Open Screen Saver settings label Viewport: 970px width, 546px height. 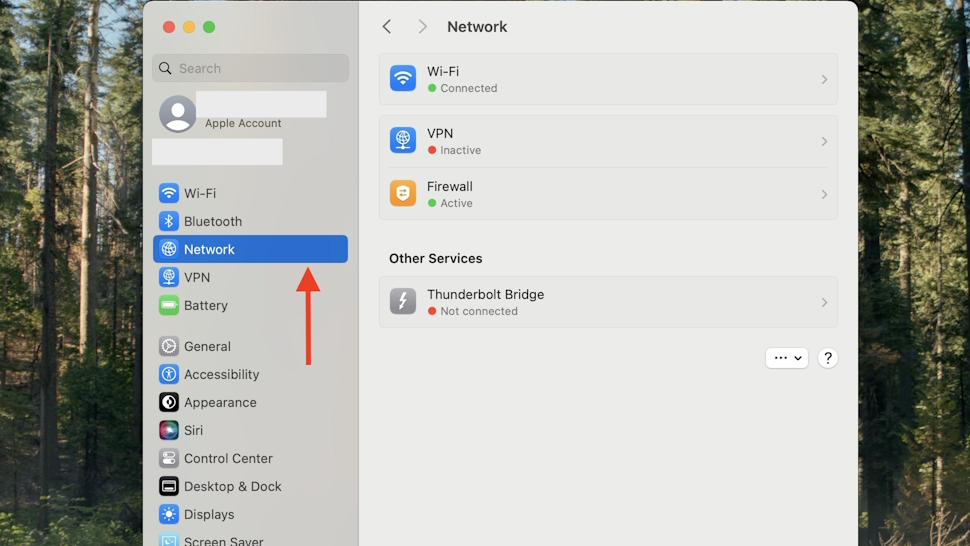(223, 540)
